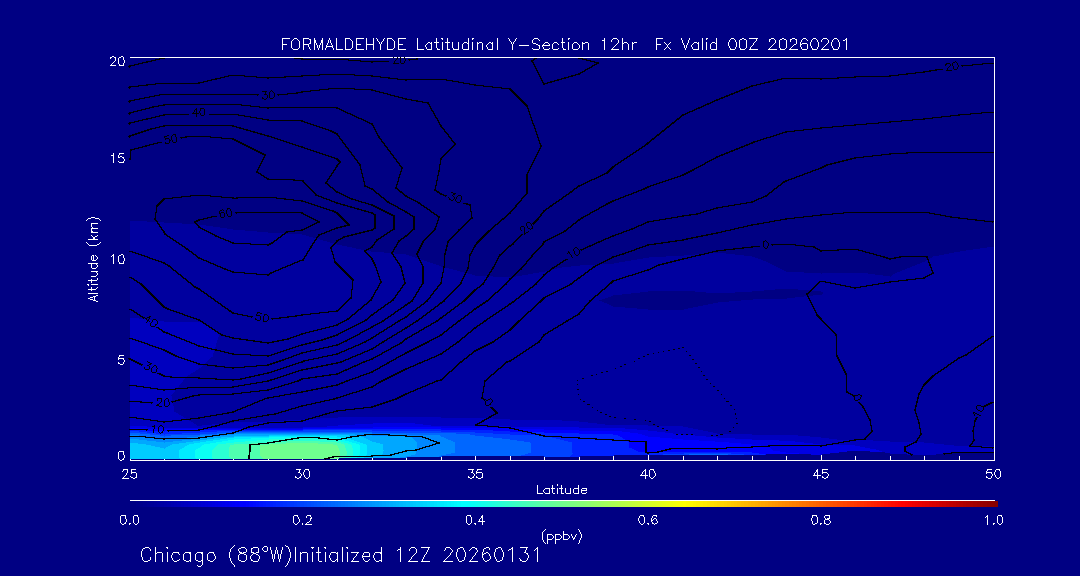
Task: Click the '(ppbv)' units label
Action: pyautogui.click(x=561, y=536)
